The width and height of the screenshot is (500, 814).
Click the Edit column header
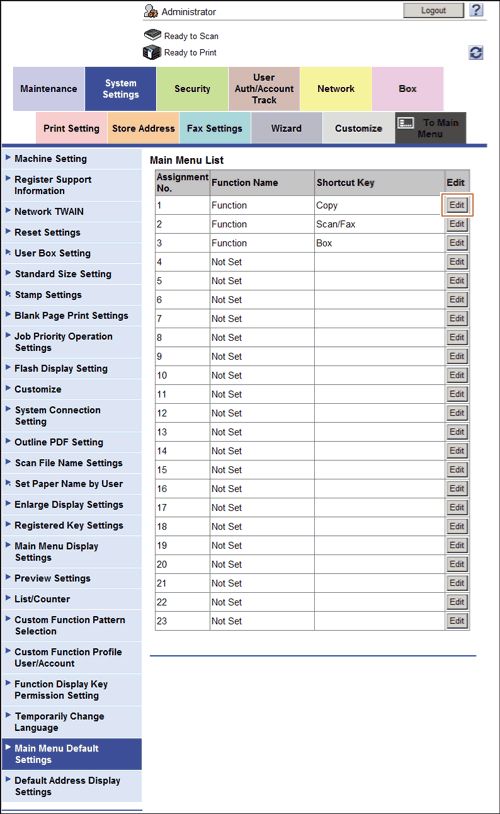pyautogui.click(x=456, y=183)
